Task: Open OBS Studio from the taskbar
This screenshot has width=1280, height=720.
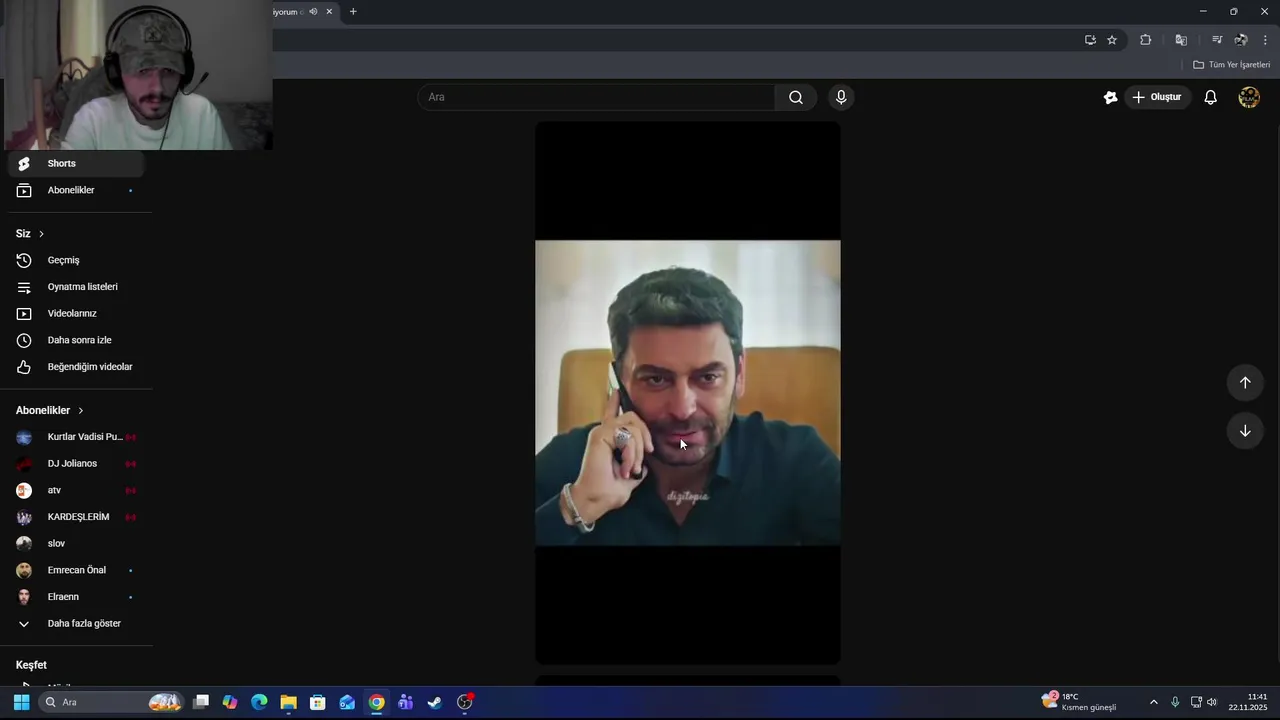Action: [x=465, y=702]
